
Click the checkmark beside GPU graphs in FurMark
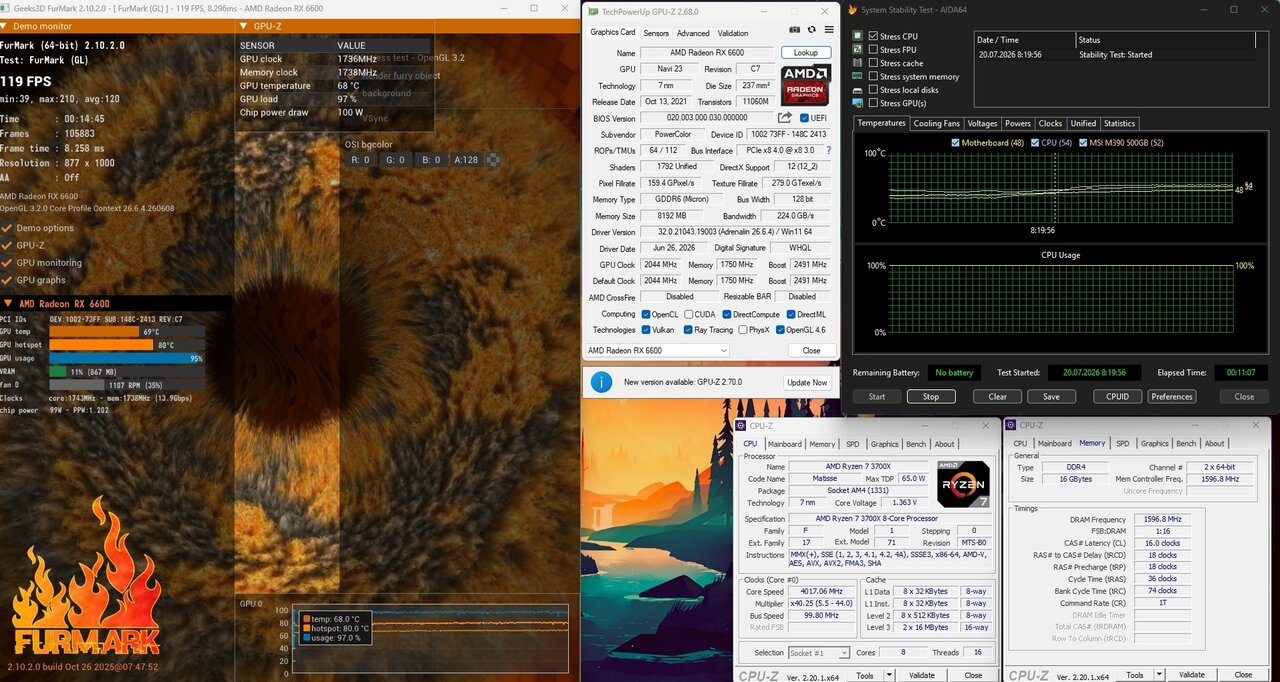click(6, 280)
